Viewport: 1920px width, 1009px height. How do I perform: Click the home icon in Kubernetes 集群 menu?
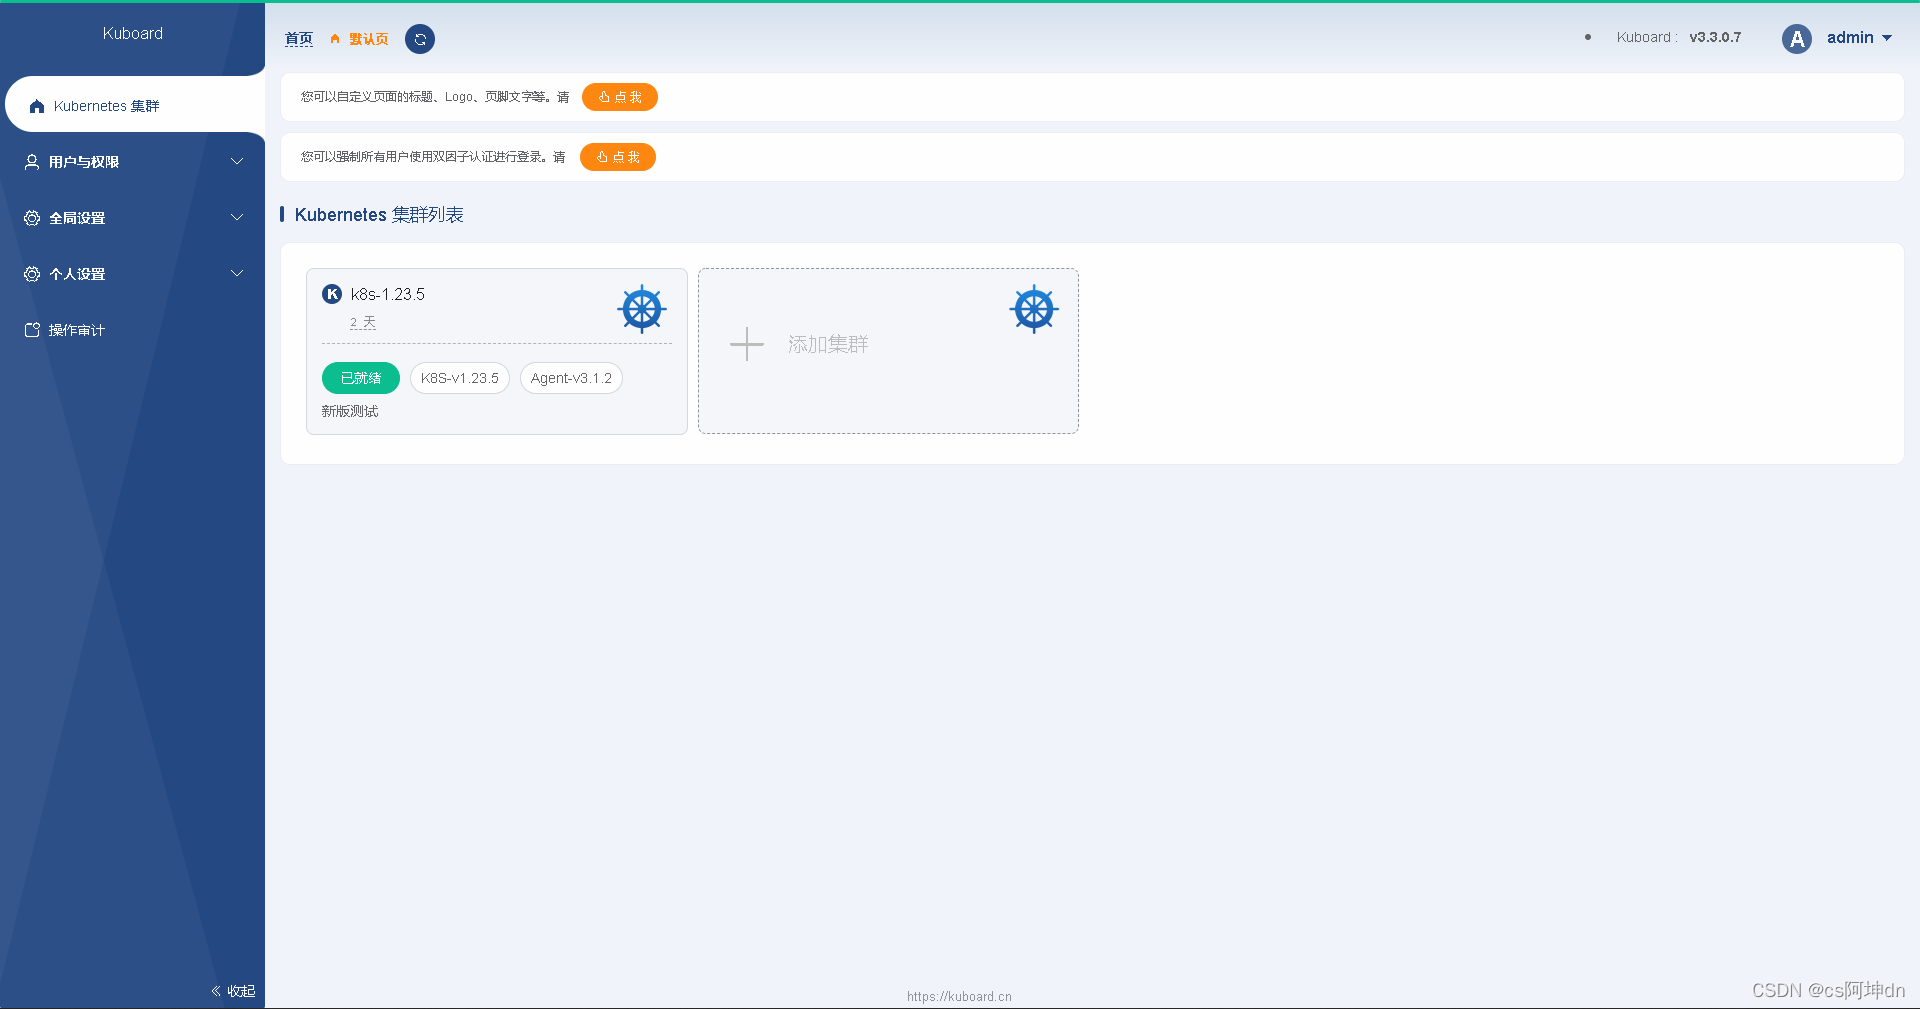(37, 106)
